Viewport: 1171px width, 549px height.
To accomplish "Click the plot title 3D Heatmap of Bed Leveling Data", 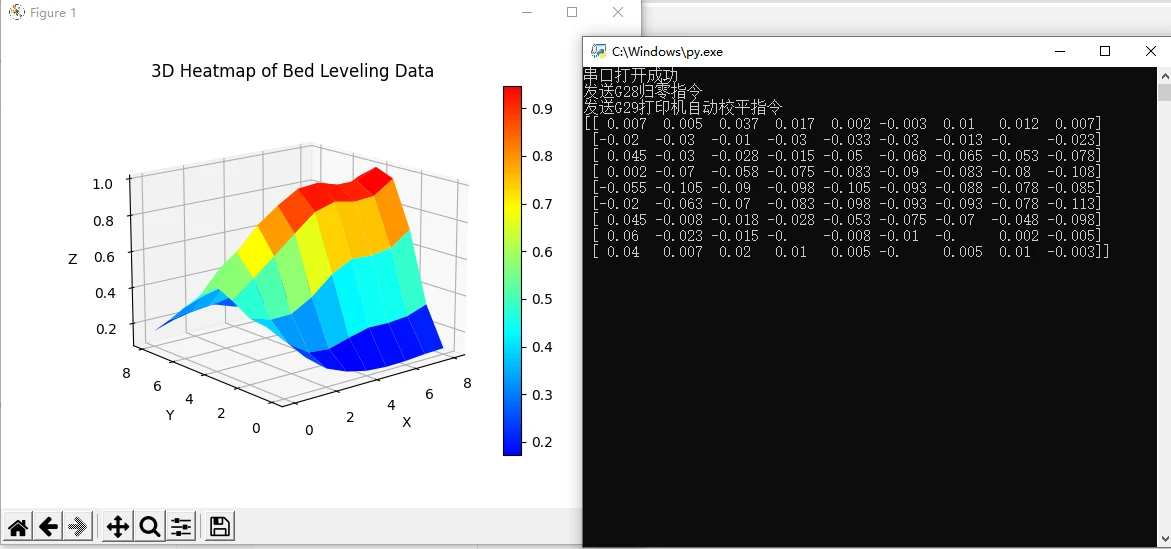I will pyautogui.click(x=293, y=71).
